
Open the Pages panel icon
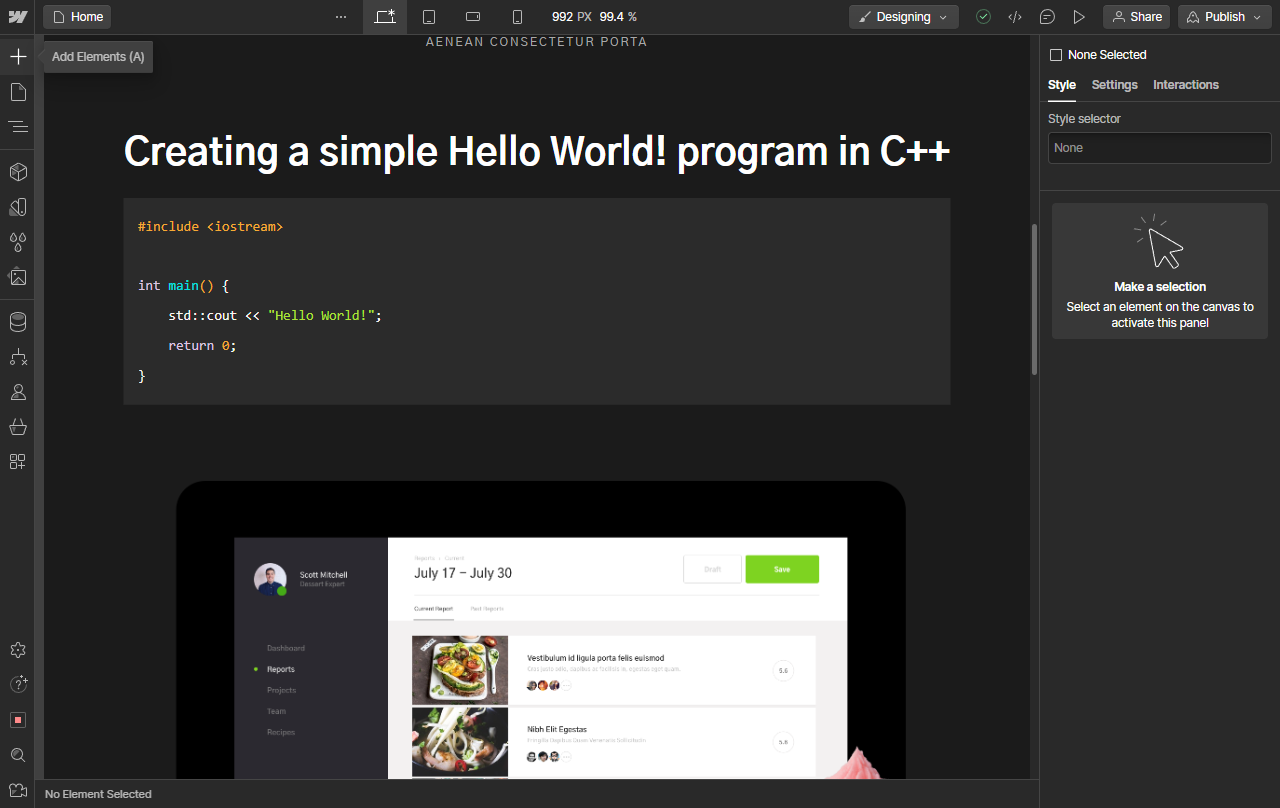[18, 92]
